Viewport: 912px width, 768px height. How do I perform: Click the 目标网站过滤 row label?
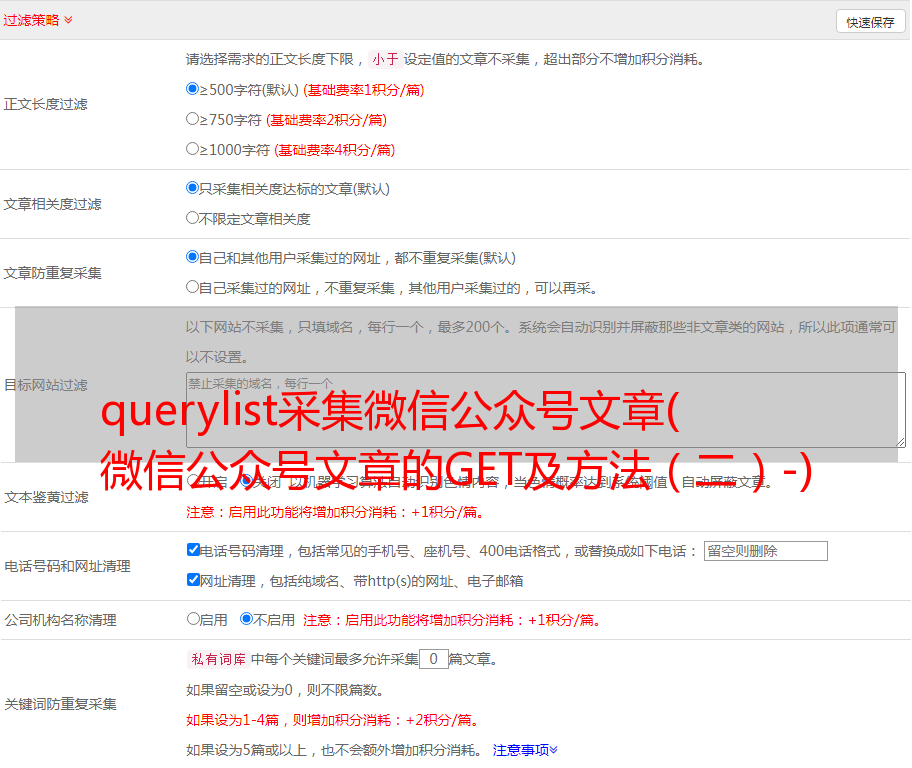(45, 385)
